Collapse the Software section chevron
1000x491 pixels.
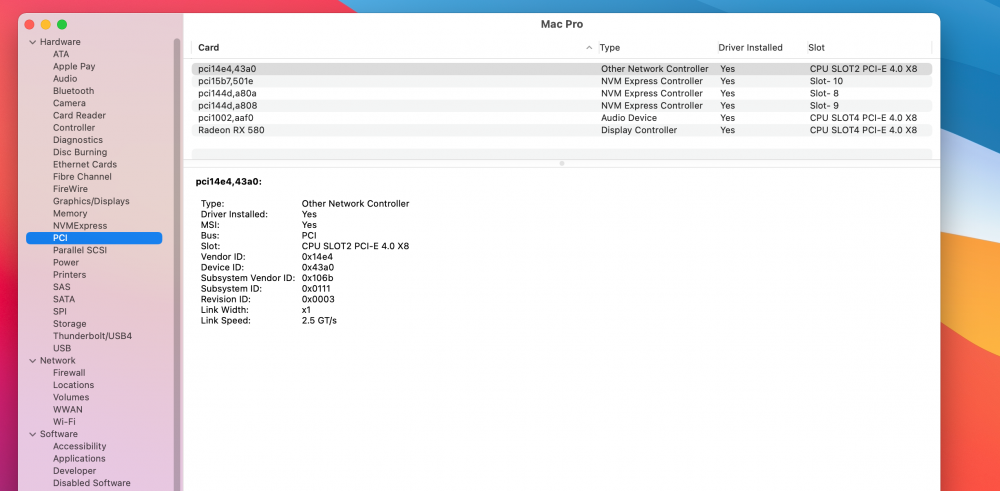click(33, 434)
